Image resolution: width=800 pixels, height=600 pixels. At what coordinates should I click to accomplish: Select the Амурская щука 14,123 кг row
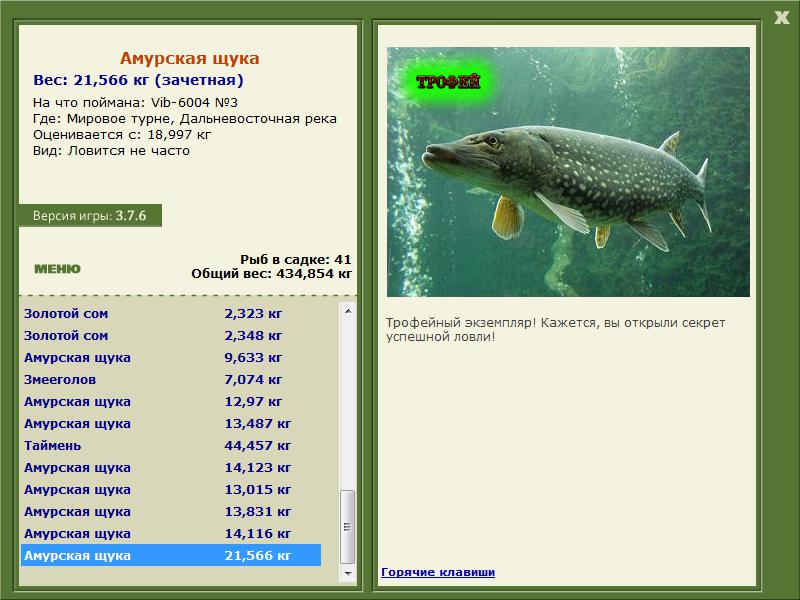(x=171, y=467)
